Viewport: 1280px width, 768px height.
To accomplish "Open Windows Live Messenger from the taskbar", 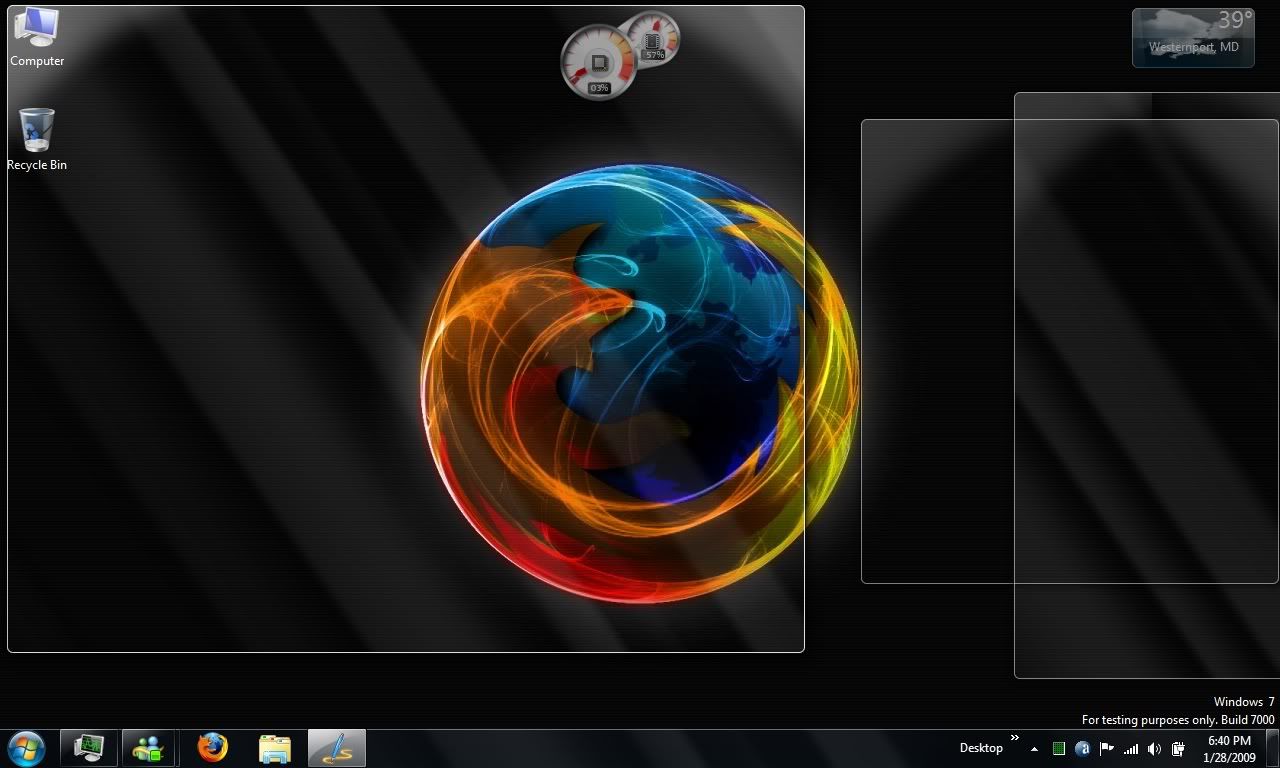I will [x=149, y=748].
